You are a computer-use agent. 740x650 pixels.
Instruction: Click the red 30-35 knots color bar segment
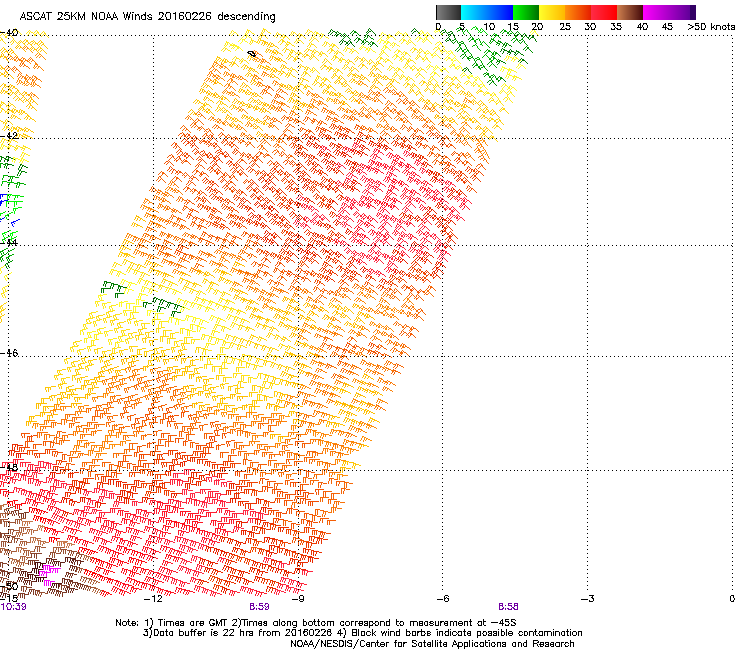tap(604, 12)
